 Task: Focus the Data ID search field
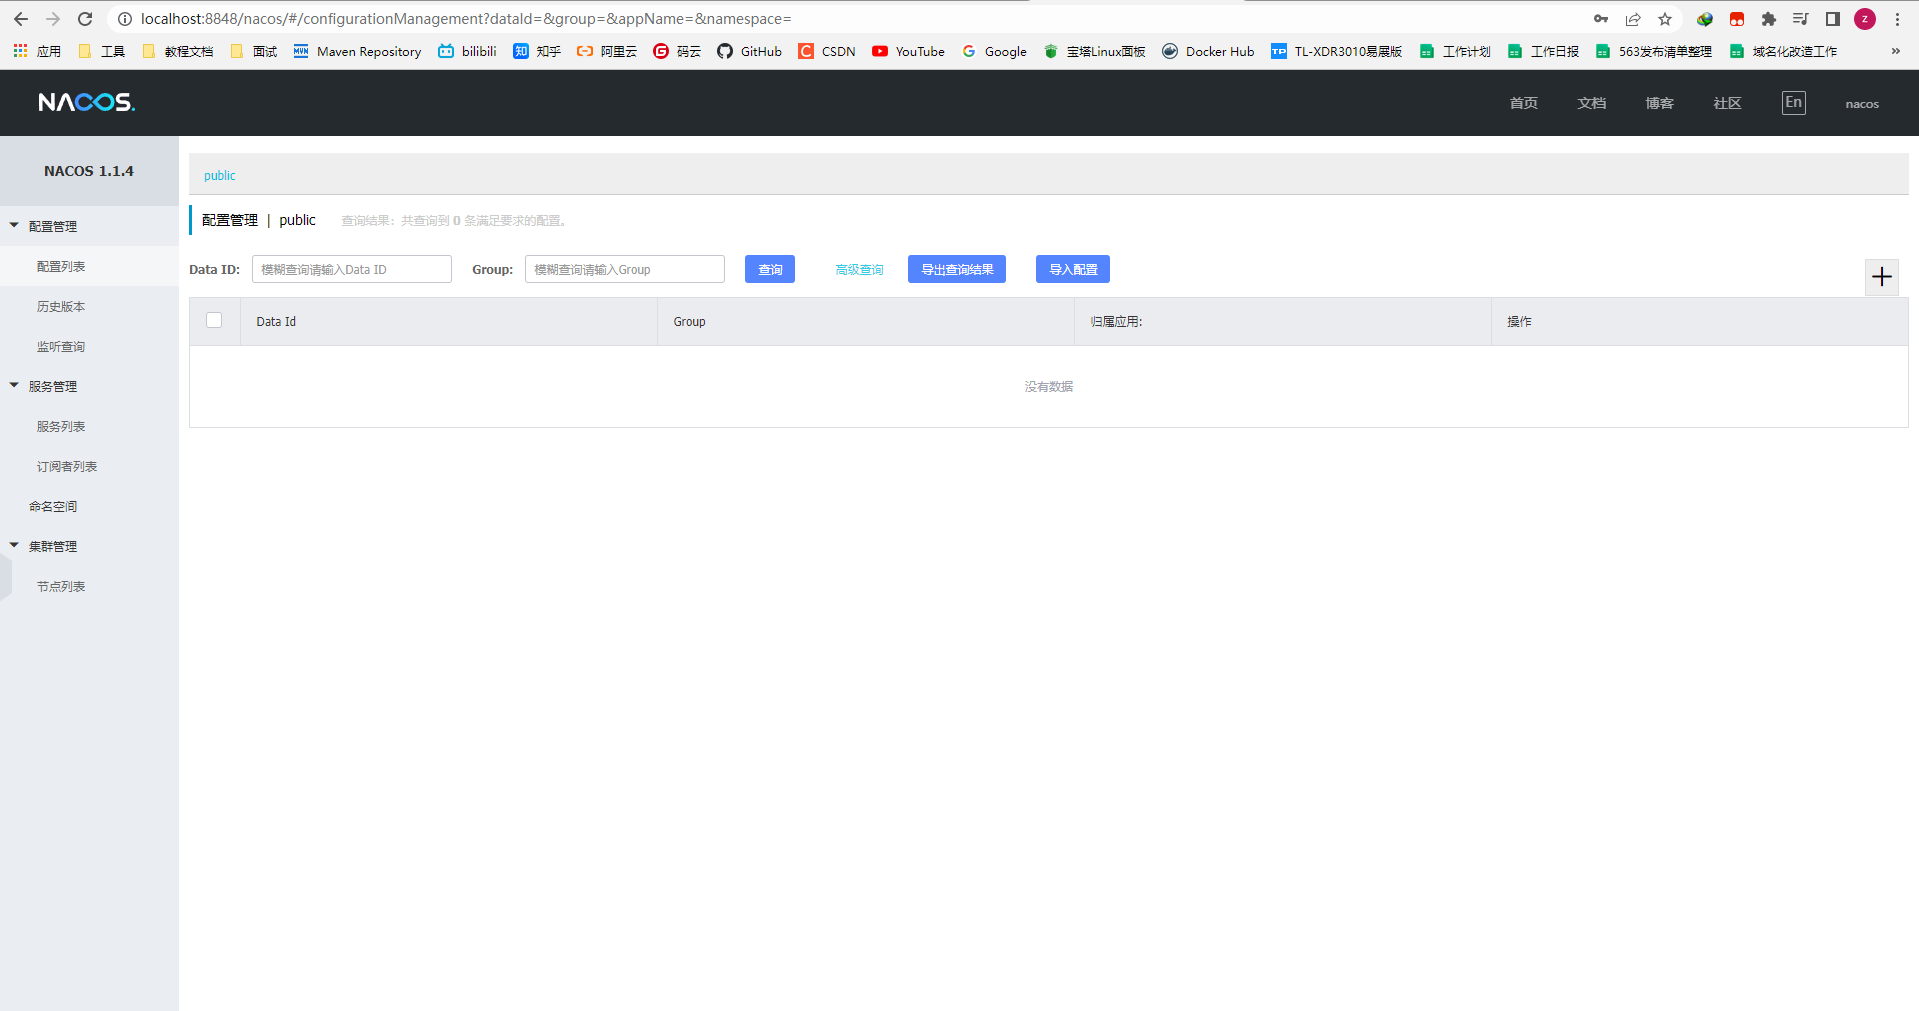click(x=352, y=269)
